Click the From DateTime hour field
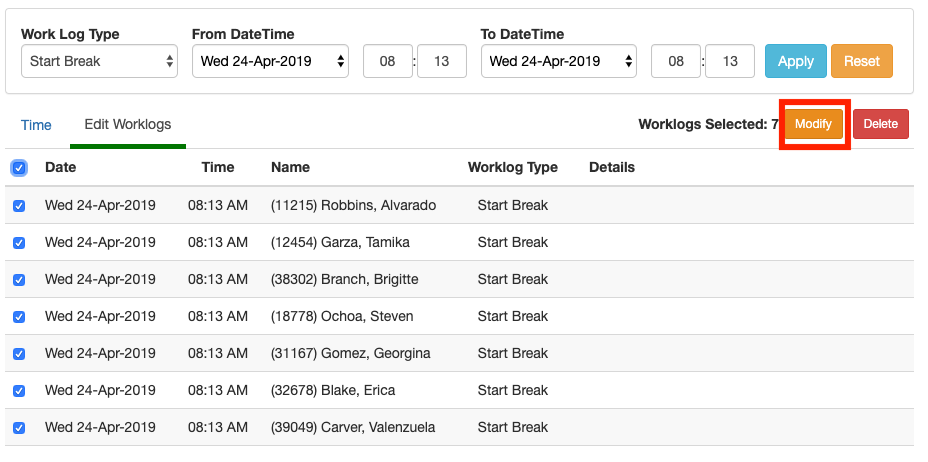 point(388,61)
